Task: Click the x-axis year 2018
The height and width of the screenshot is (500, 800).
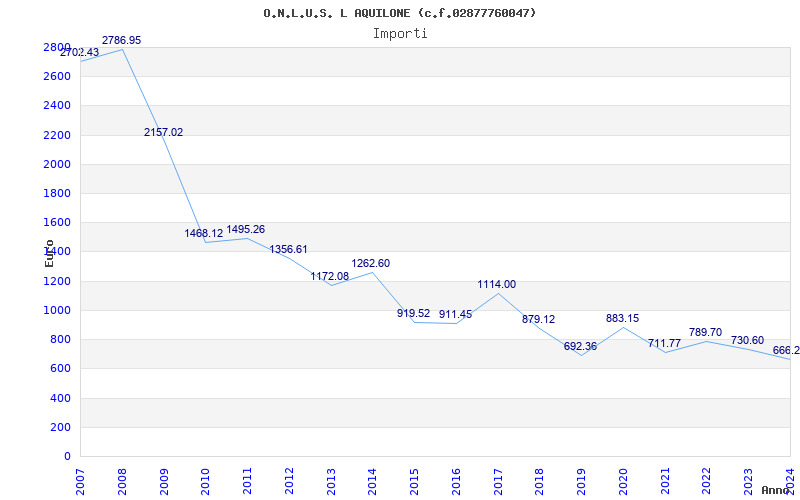Action: (540, 482)
